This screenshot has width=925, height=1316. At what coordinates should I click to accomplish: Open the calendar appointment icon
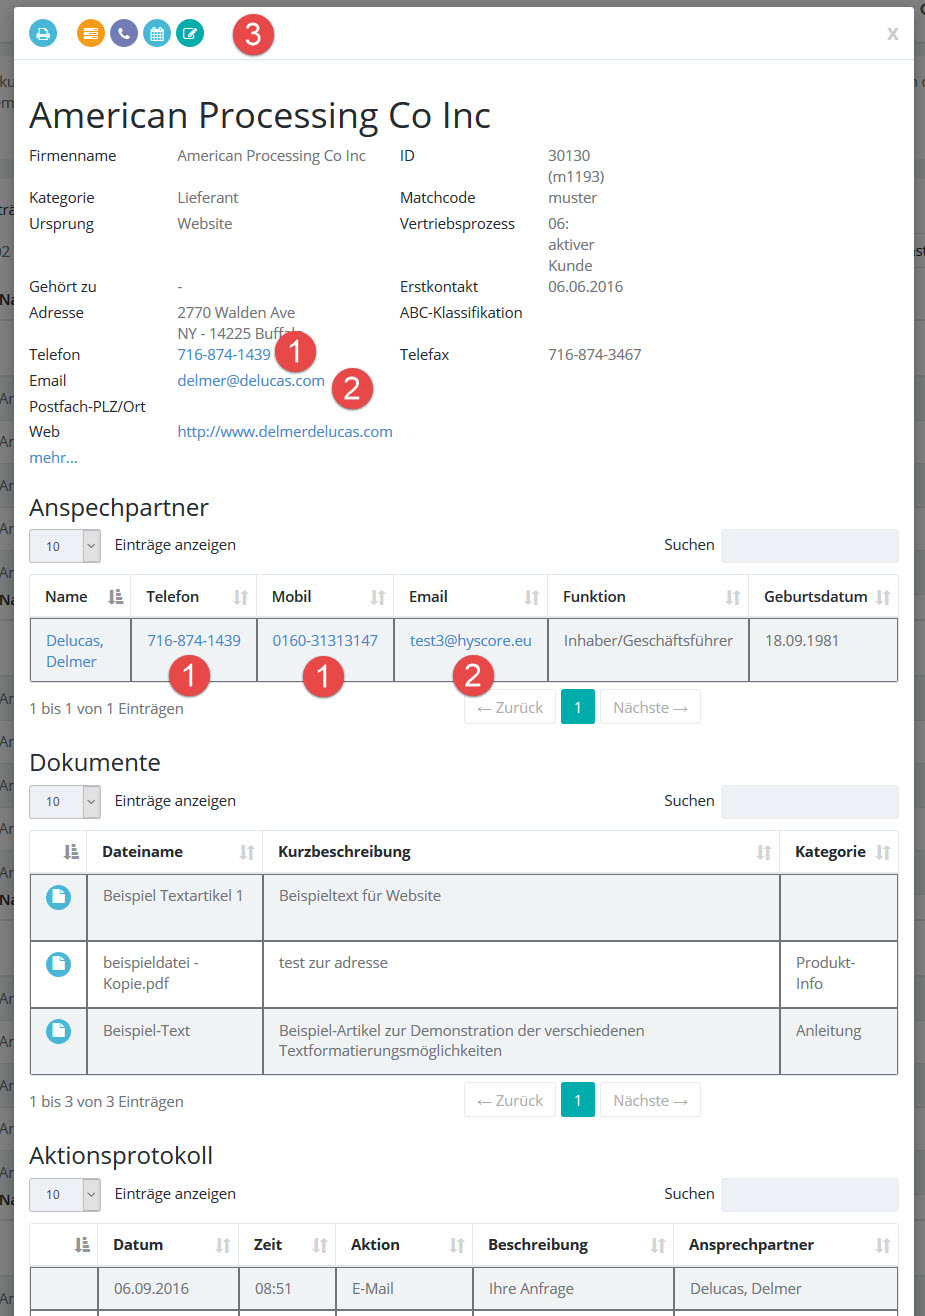[x=157, y=33]
